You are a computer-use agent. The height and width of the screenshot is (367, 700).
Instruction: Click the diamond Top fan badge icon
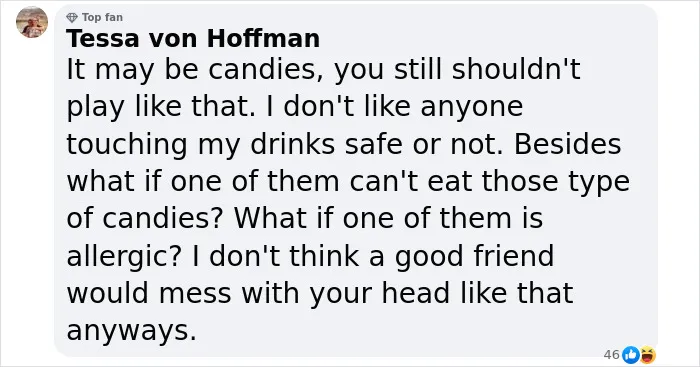pyautogui.click(x=72, y=17)
